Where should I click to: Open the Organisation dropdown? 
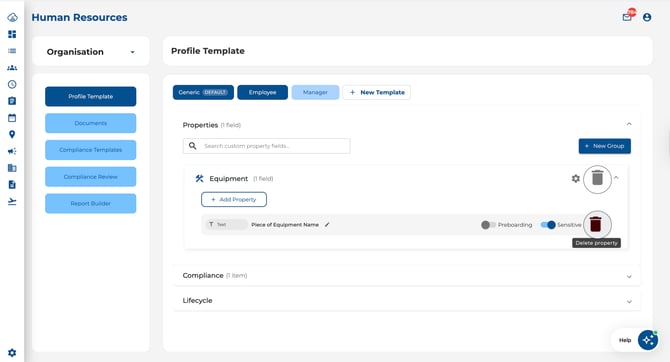pyautogui.click(x=91, y=52)
